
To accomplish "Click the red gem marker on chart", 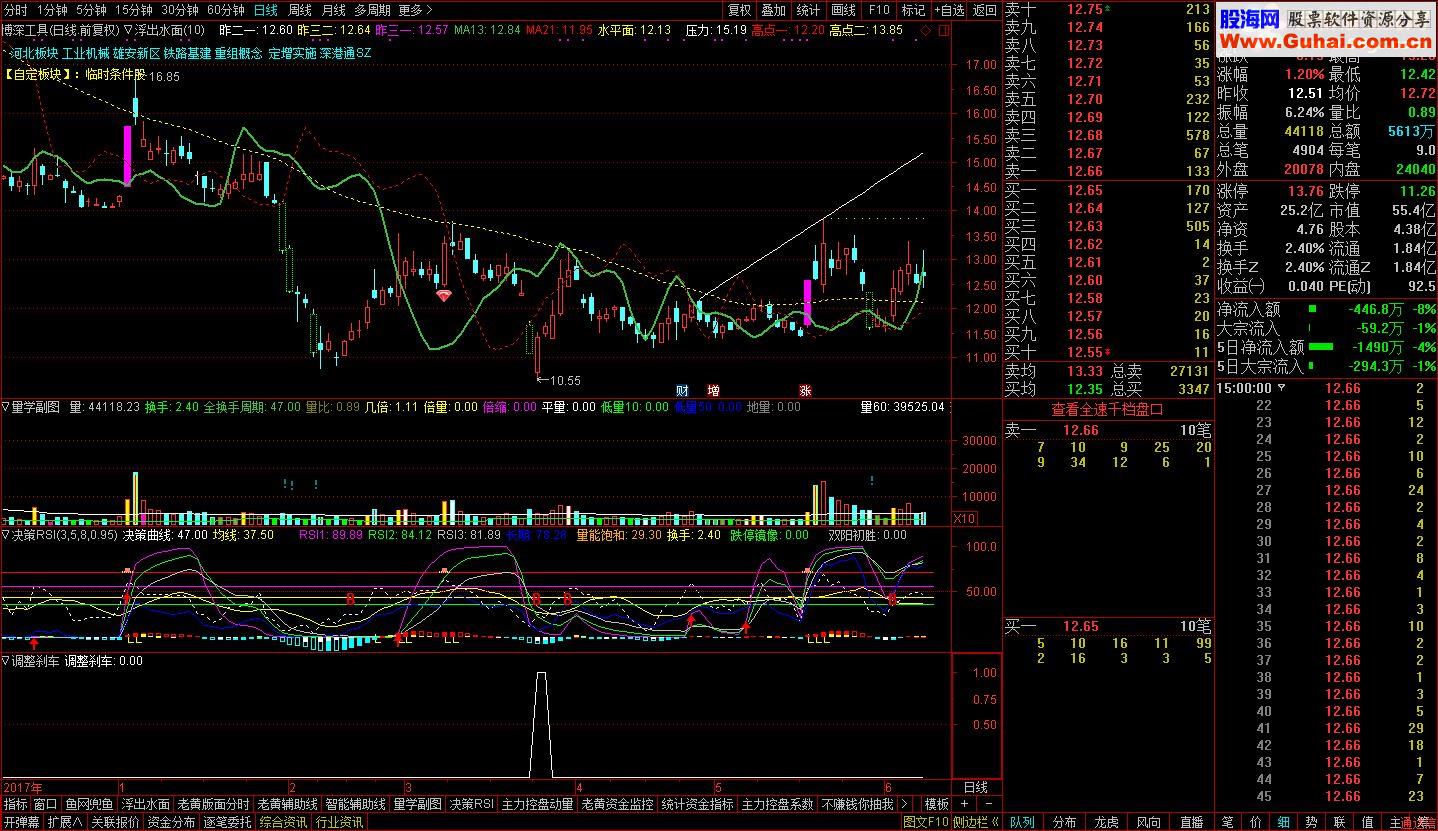I will (x=444, y=295).
